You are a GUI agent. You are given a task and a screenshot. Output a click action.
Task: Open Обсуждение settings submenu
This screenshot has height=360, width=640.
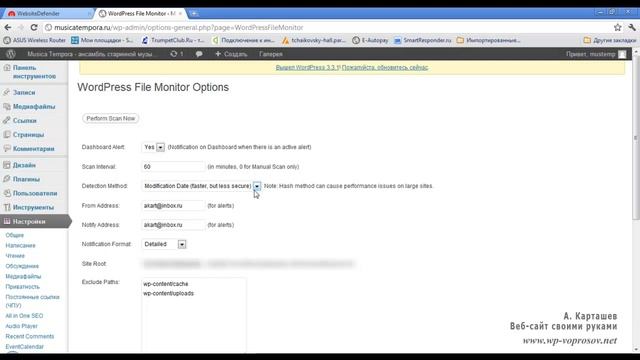click(22, 266)
